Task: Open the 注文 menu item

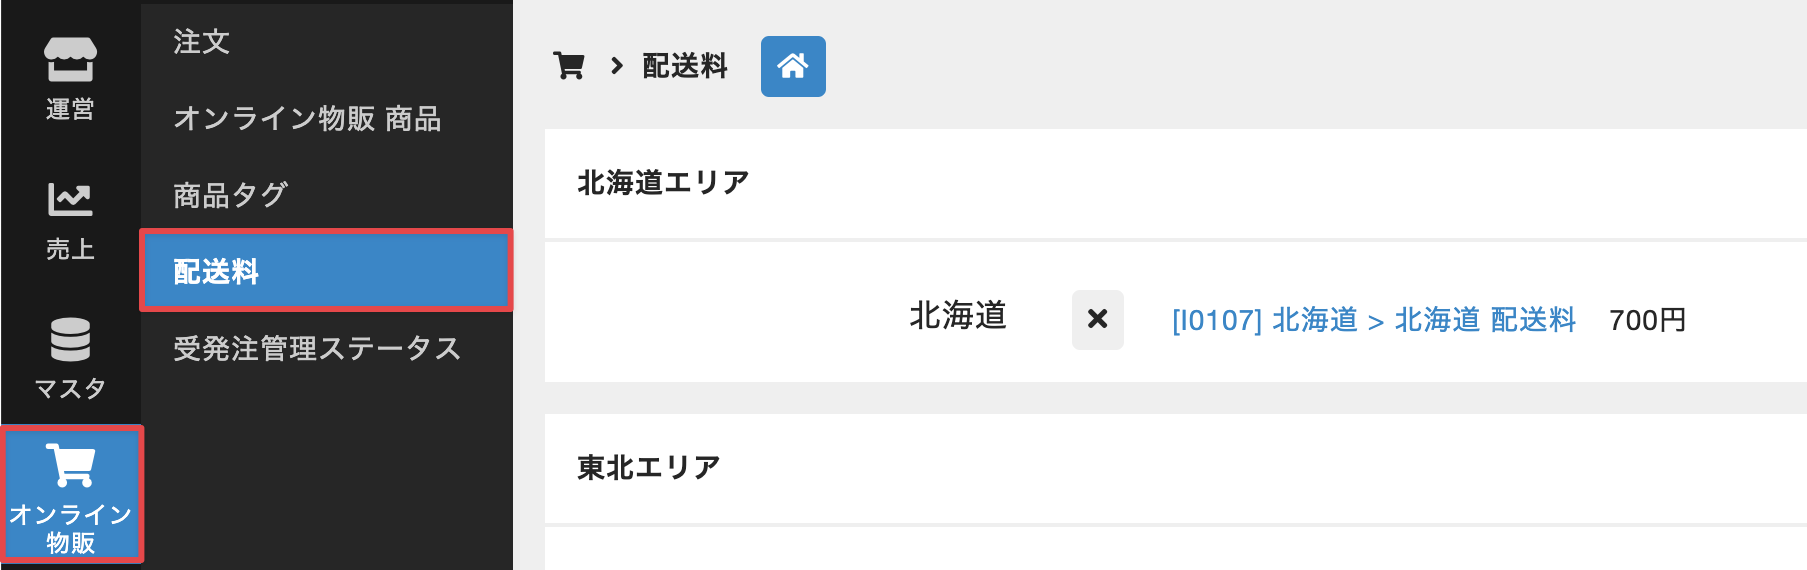Action: point(202,42)
